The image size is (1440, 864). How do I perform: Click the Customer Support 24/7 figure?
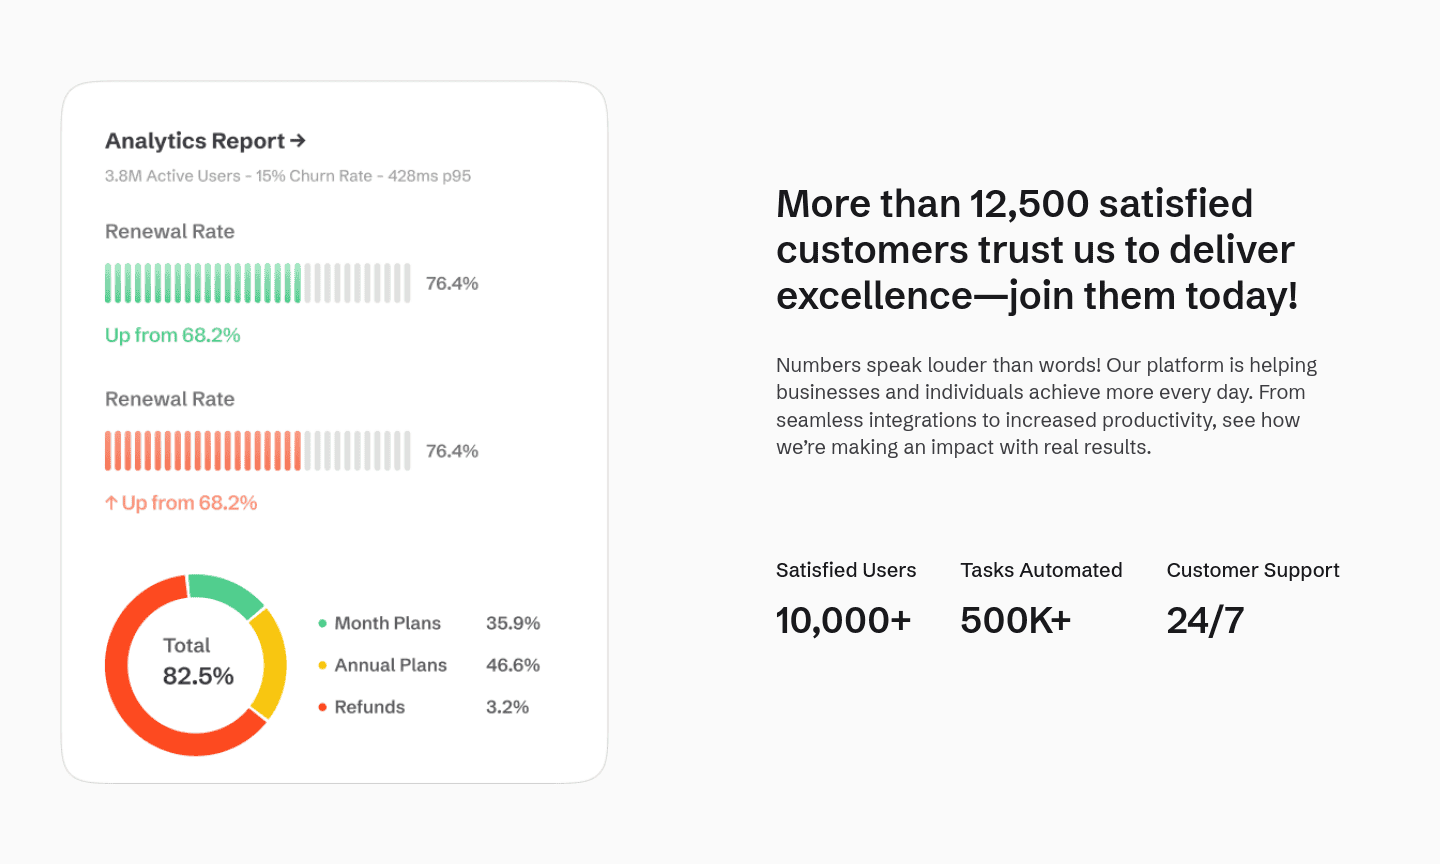pyautogui.click(x=1205, y=620)
